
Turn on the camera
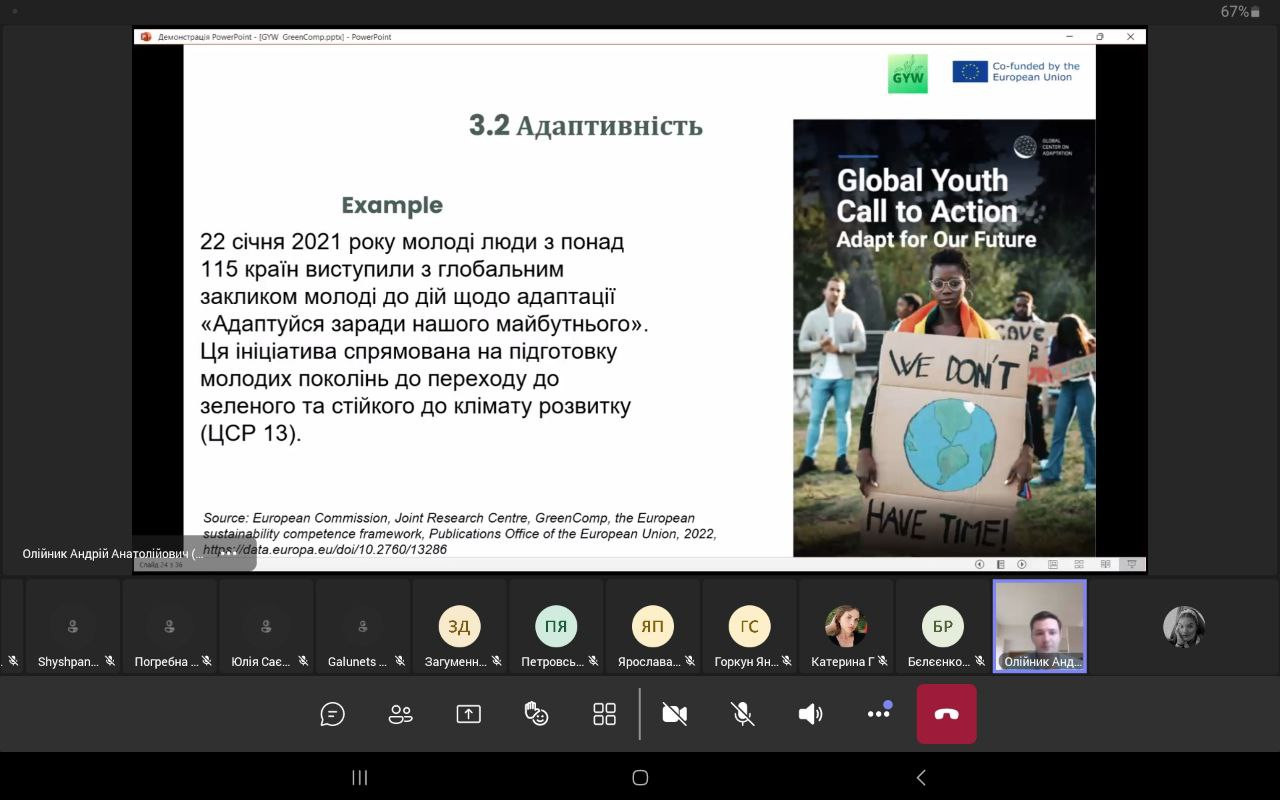pyautogui.click(x=675, y=714)
